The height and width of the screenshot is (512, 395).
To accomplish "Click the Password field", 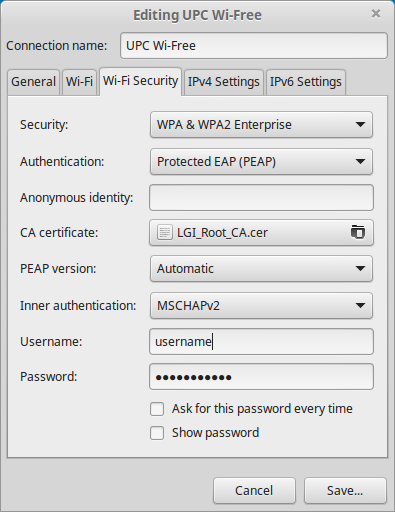I will (261, 377).
